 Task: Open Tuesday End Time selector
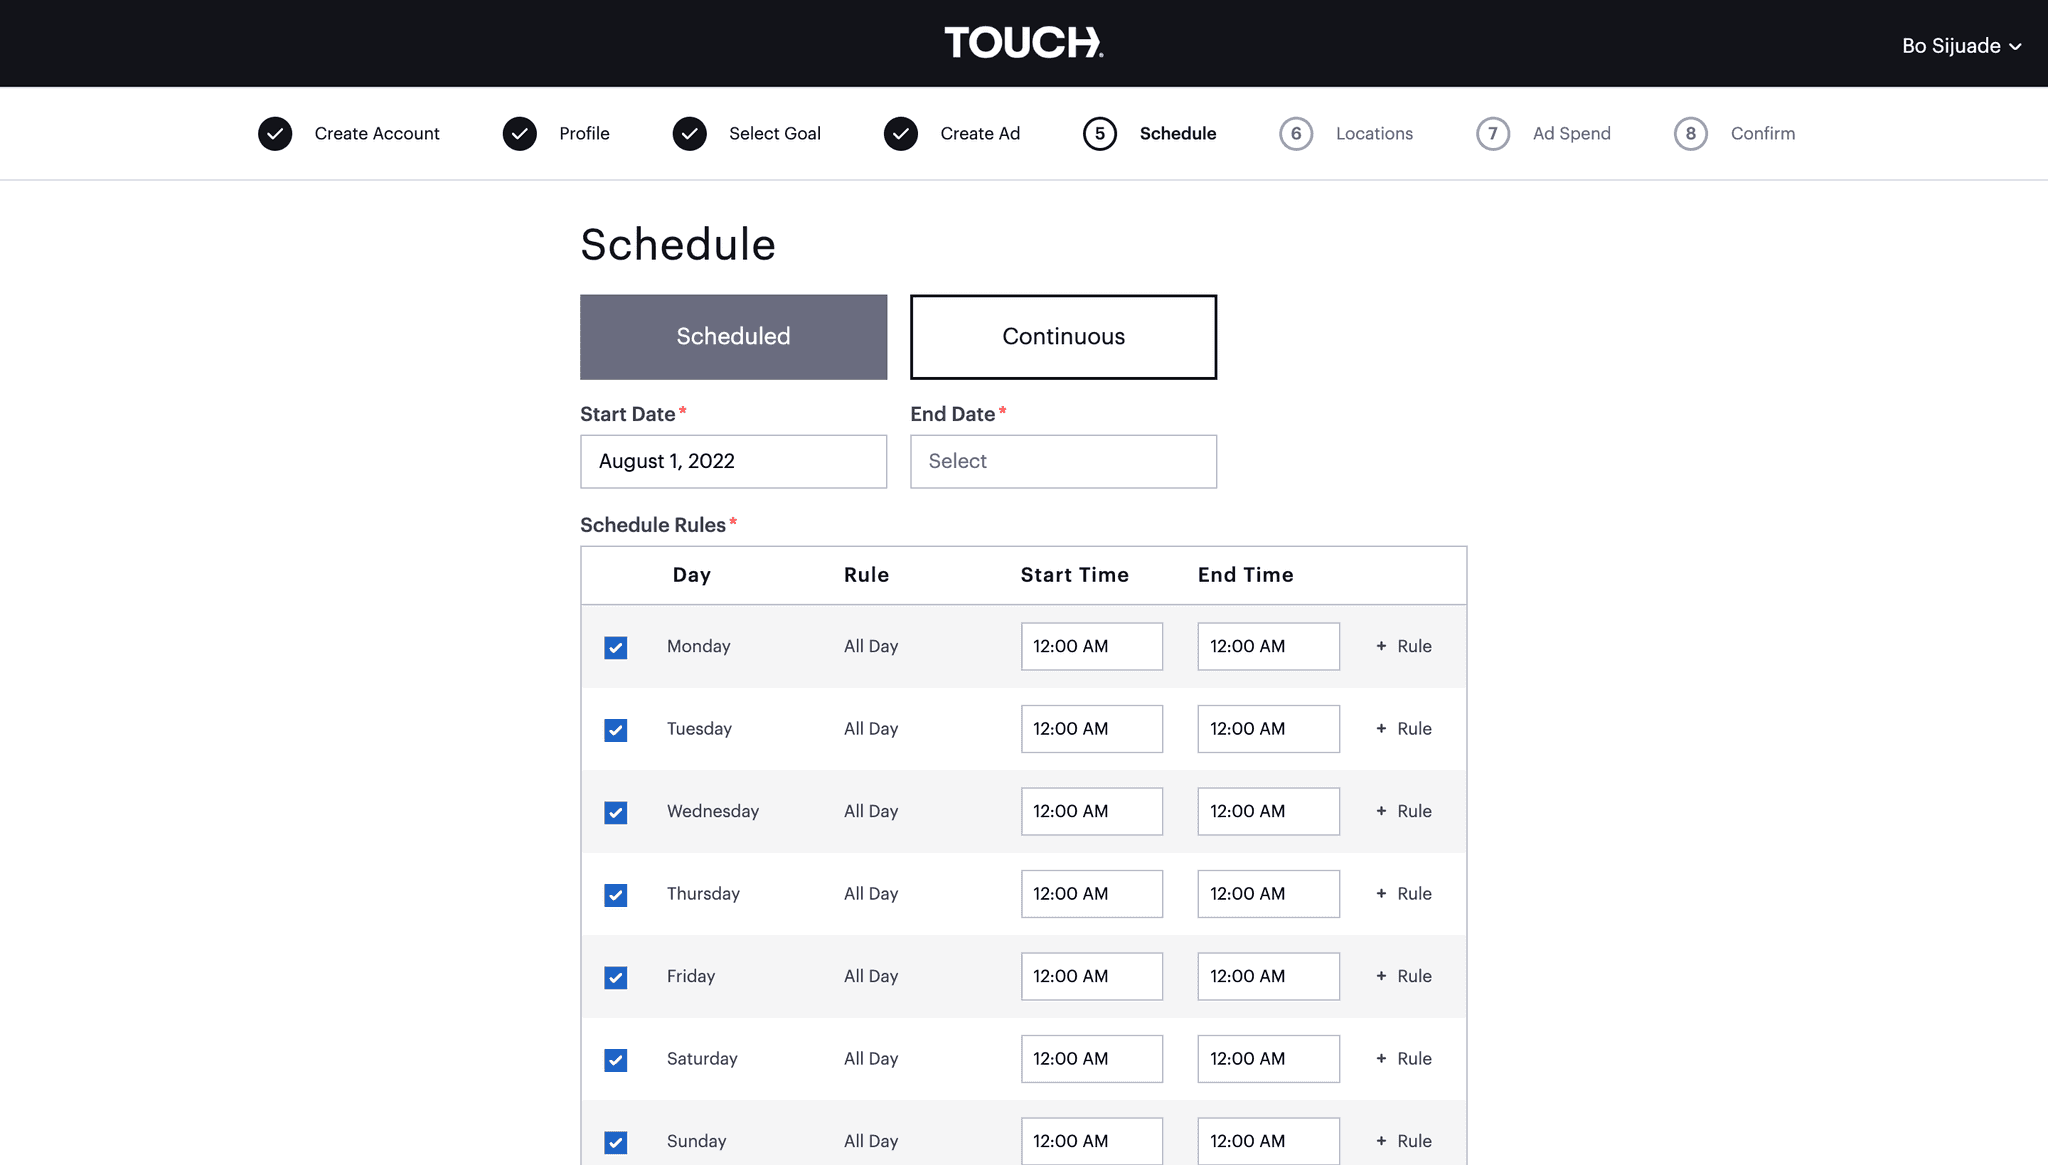[1269, 729]
